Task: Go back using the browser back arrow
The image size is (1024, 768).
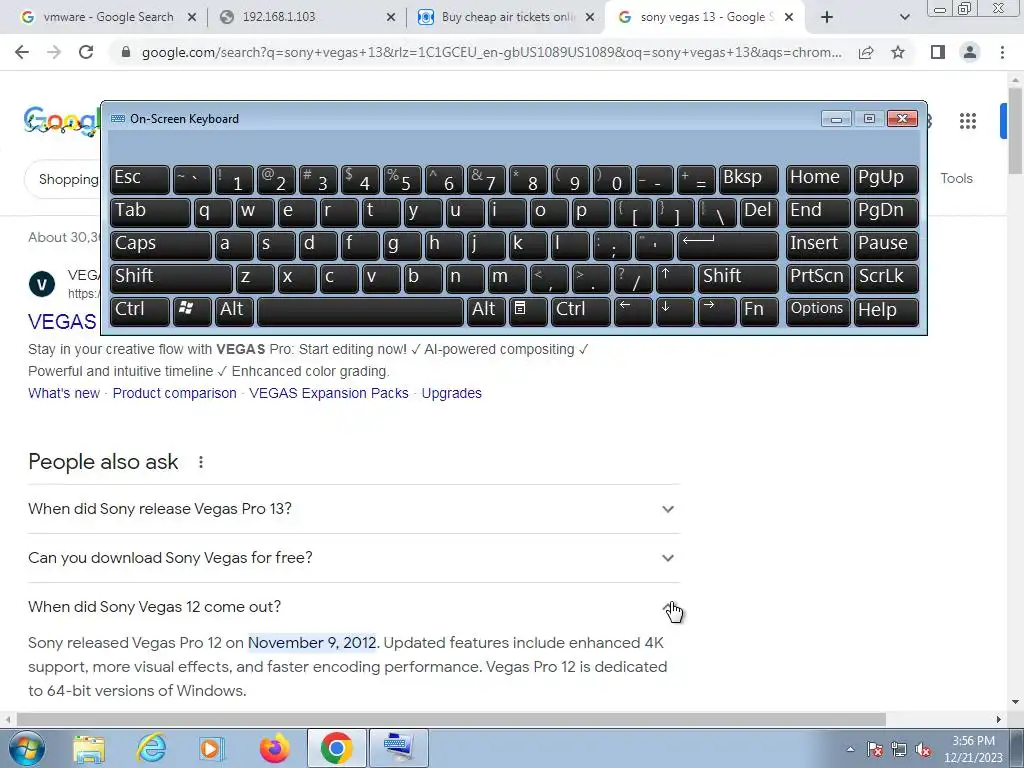Action: coord(22,52)
